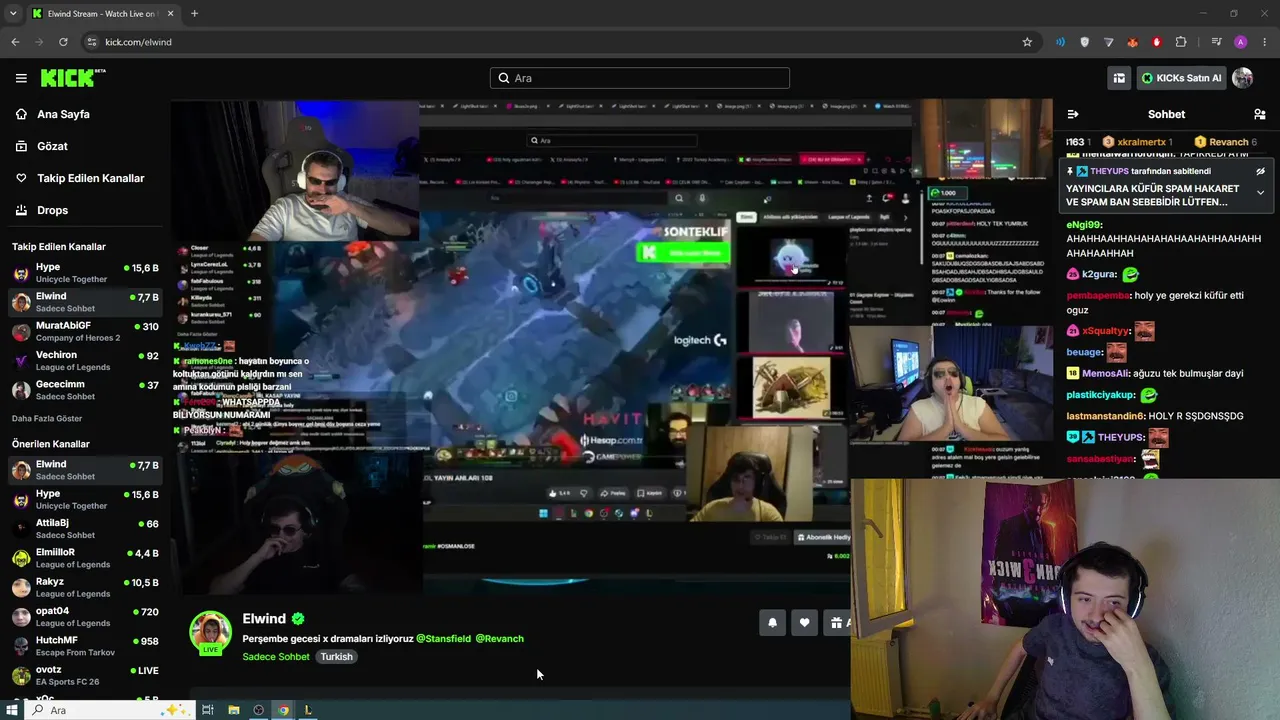Toggle the follow heart button
The width and height of the screenshot is (1280, 720).
pos(804,623)
